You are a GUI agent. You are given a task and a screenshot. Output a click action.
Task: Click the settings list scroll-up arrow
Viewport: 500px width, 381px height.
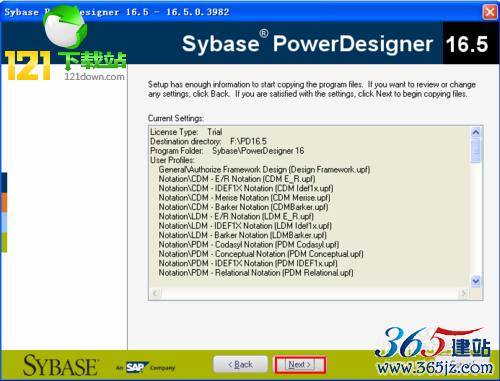point(476,132)
